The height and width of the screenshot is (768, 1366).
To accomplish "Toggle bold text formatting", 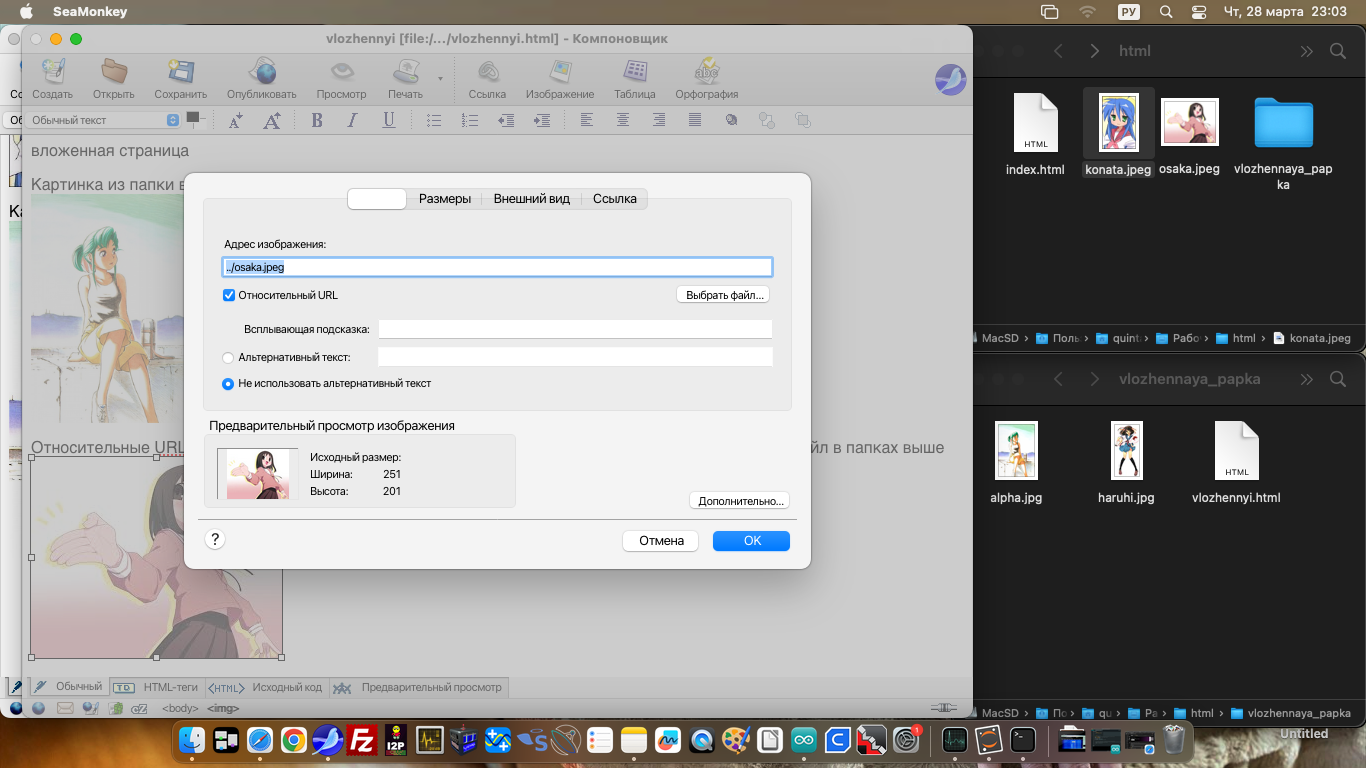I will 317,120.
